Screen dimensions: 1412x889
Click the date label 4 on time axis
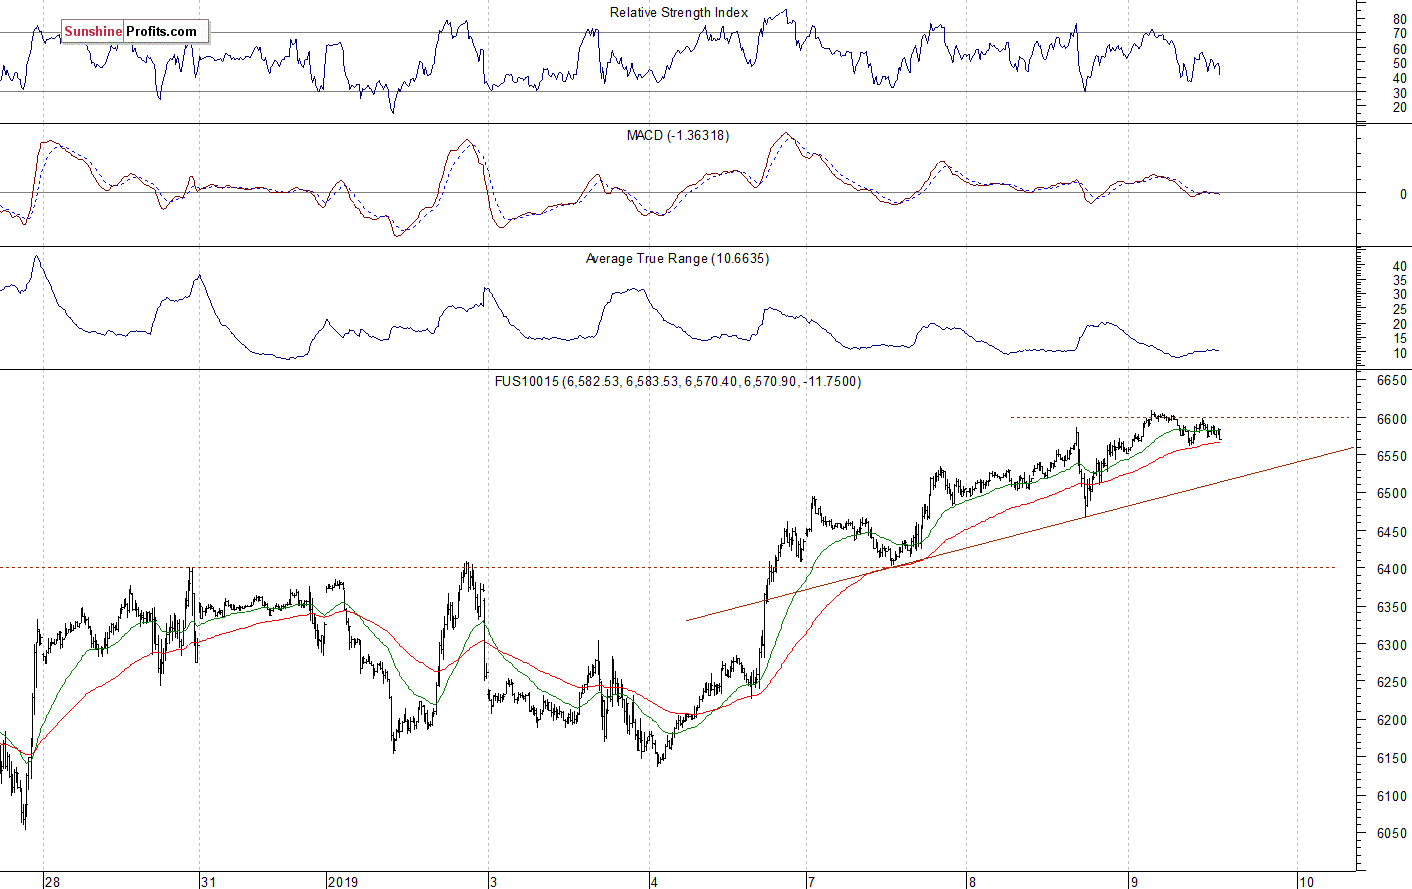click(654, 881)
